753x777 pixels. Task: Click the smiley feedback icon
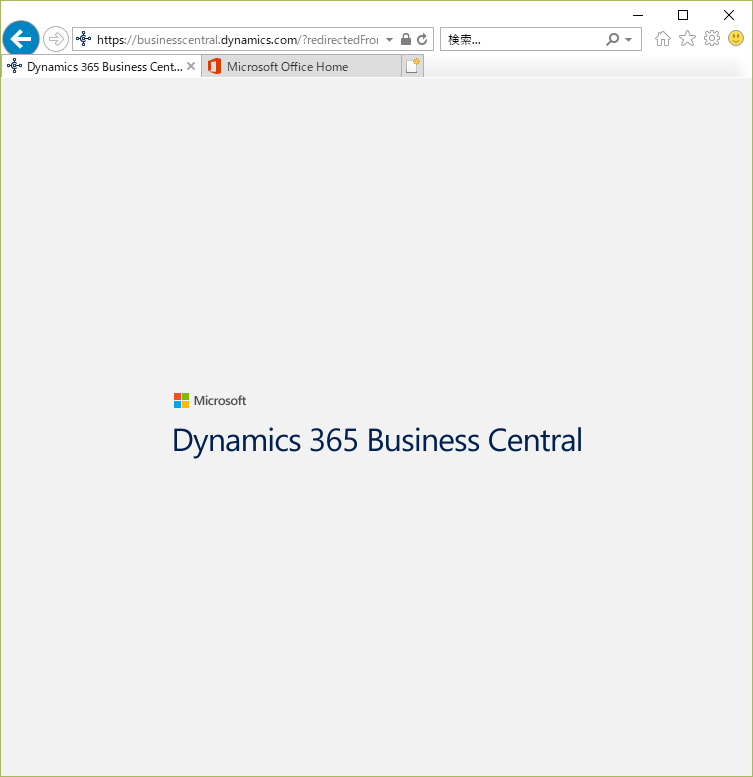736,38
